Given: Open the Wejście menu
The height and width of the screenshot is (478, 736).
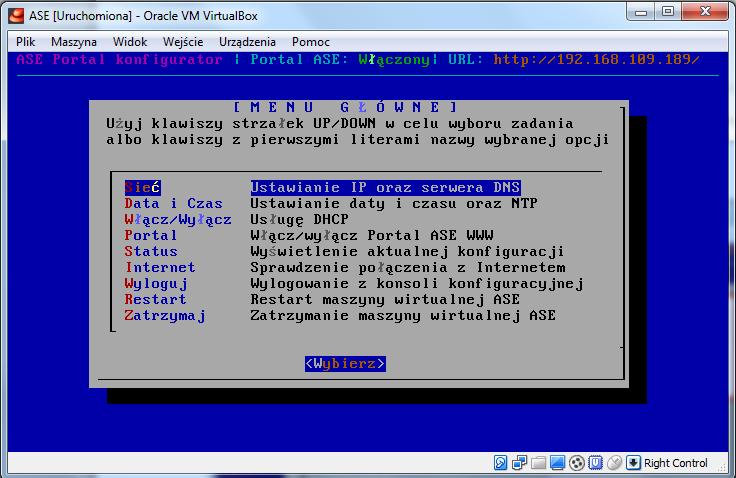Looking at the screenshot, I should [x=183, y=42].
